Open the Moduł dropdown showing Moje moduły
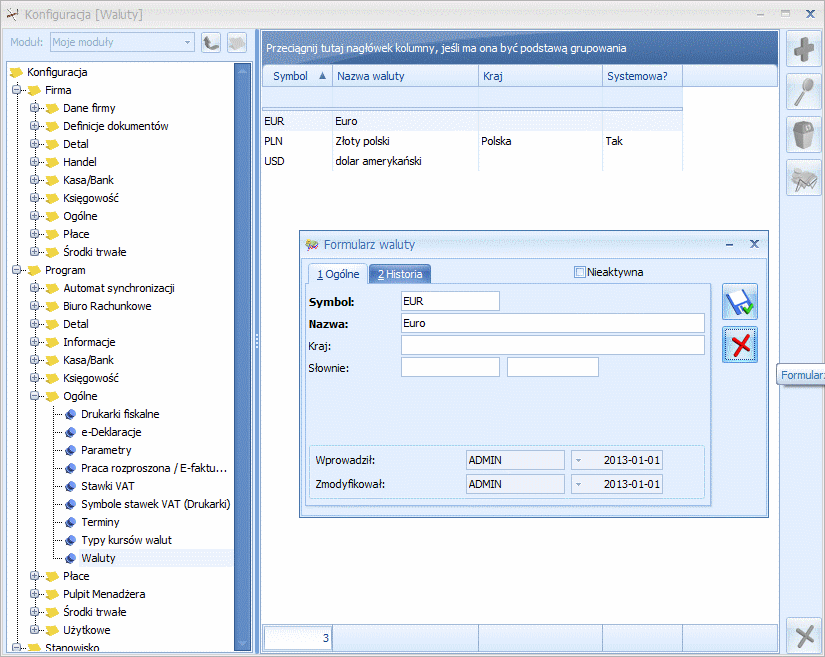Image resolution: width=825 pixels, height=657 pixels. pyautogui.click(x=187, y=43)
